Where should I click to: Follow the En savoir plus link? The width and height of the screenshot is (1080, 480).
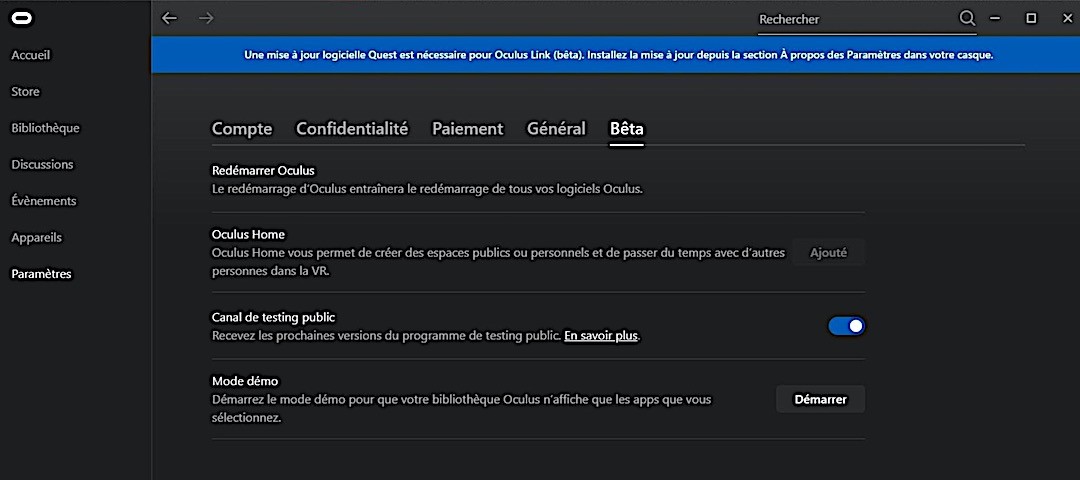[601, 337]
